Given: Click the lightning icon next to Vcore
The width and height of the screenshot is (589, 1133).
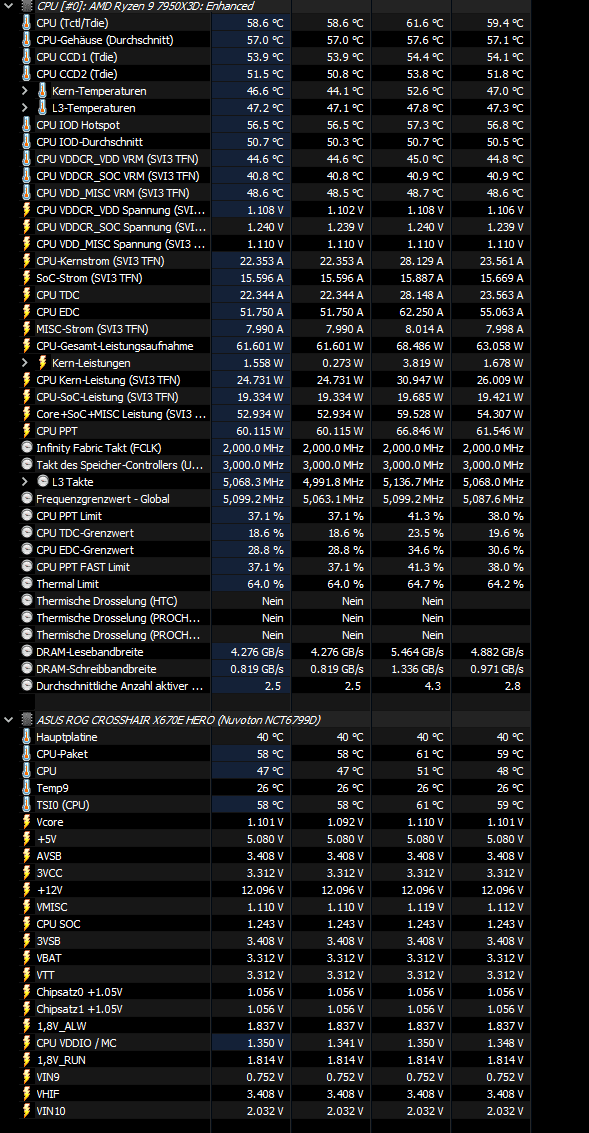Looking at the screenshot, I should (27, 822).
